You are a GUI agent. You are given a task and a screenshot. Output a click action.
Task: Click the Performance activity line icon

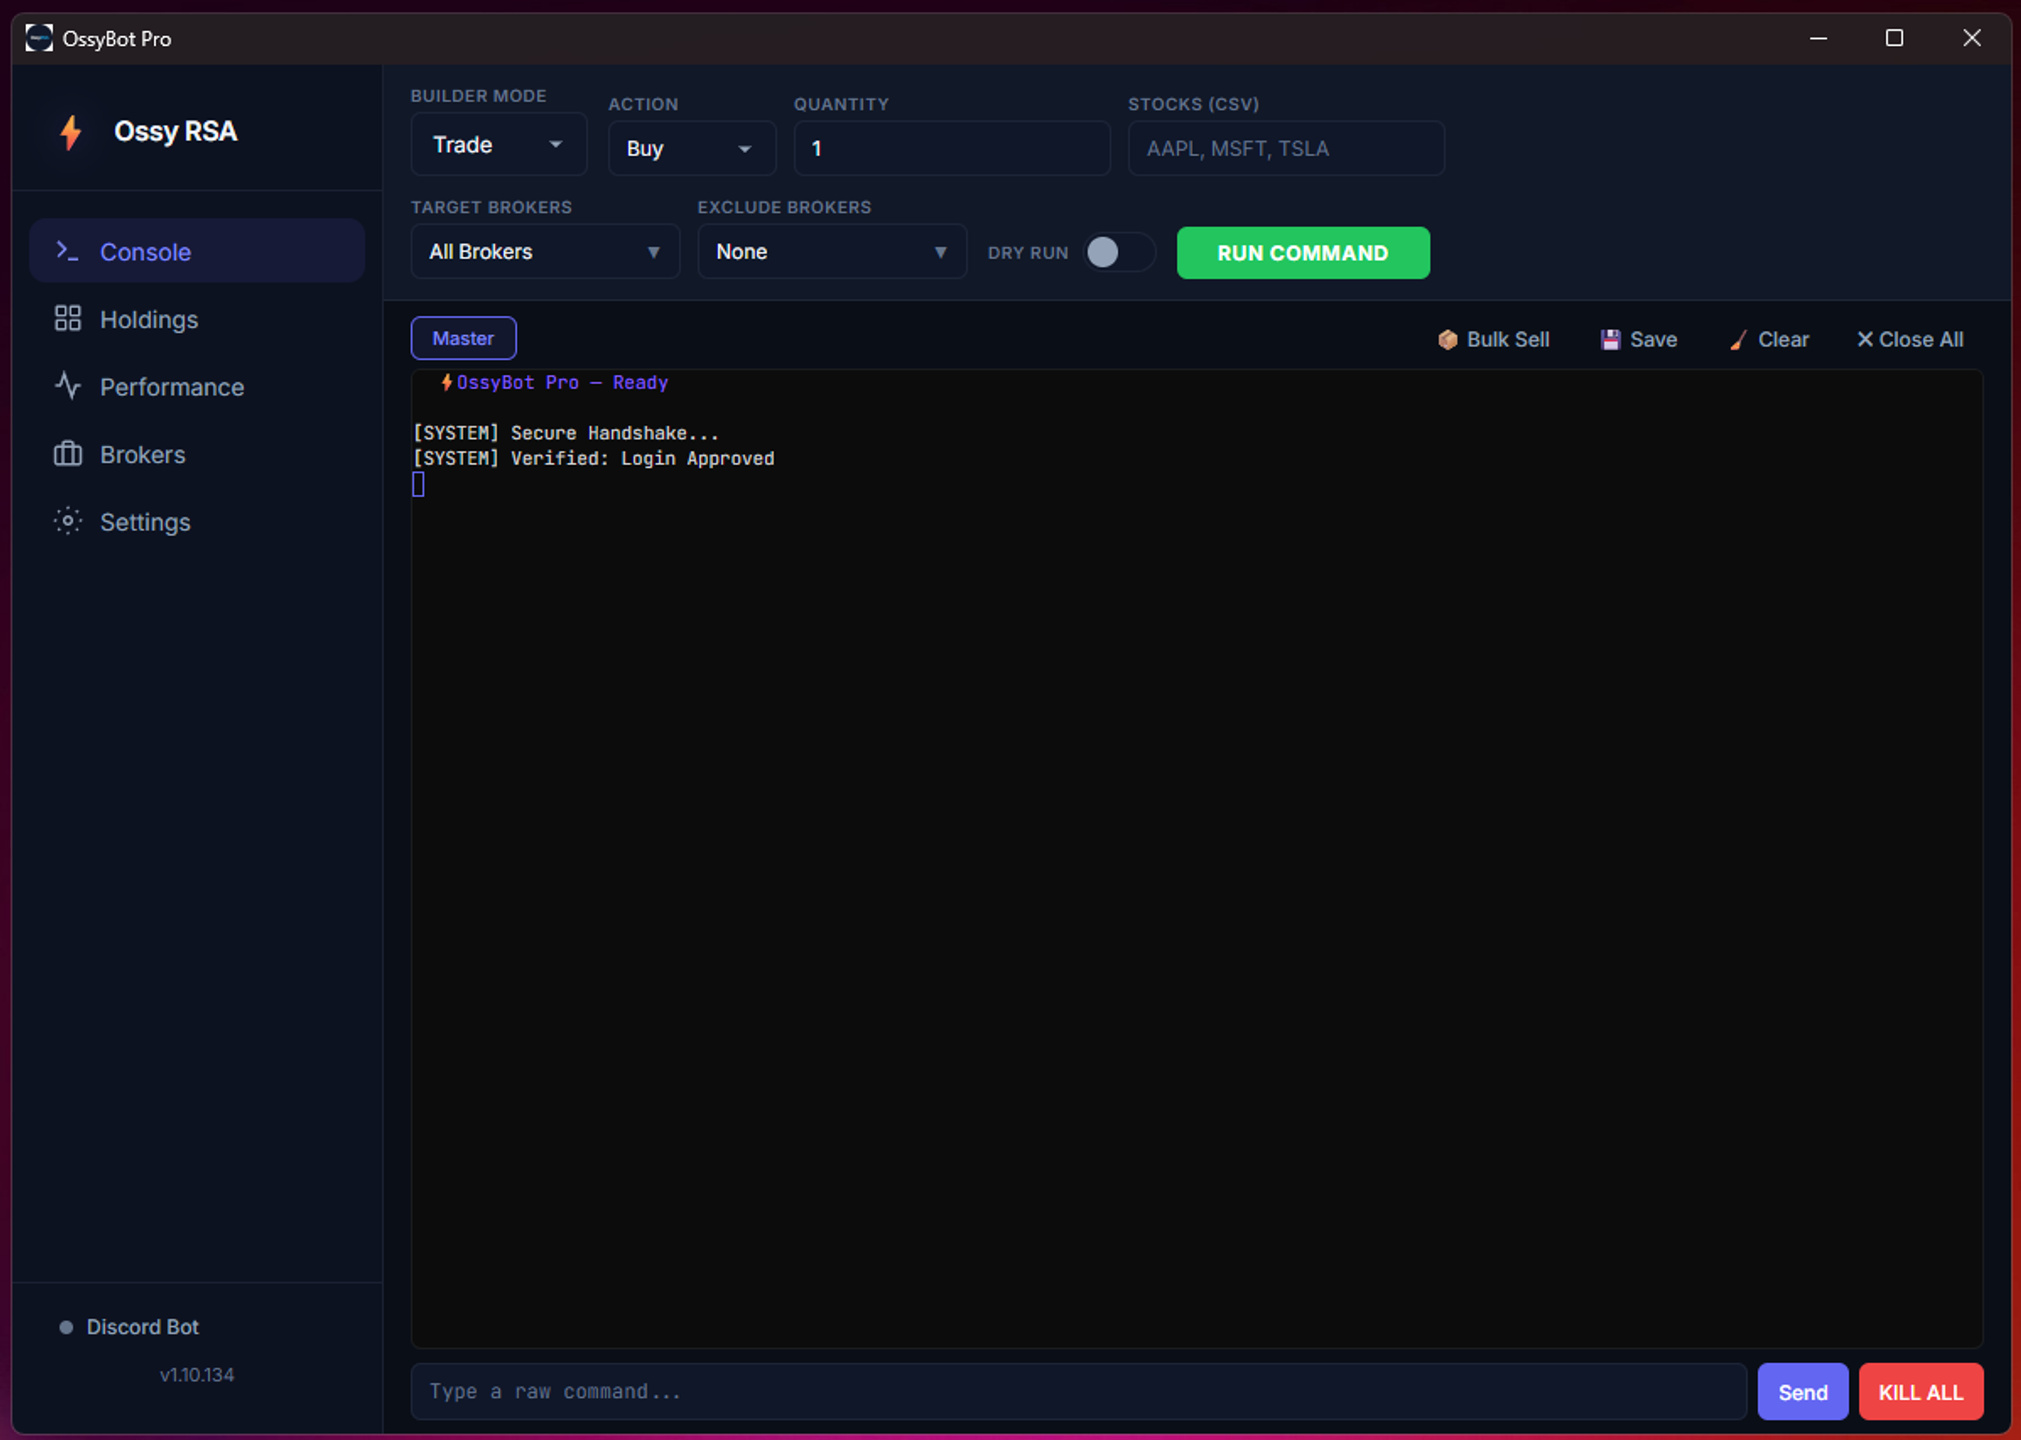point(67,386)
